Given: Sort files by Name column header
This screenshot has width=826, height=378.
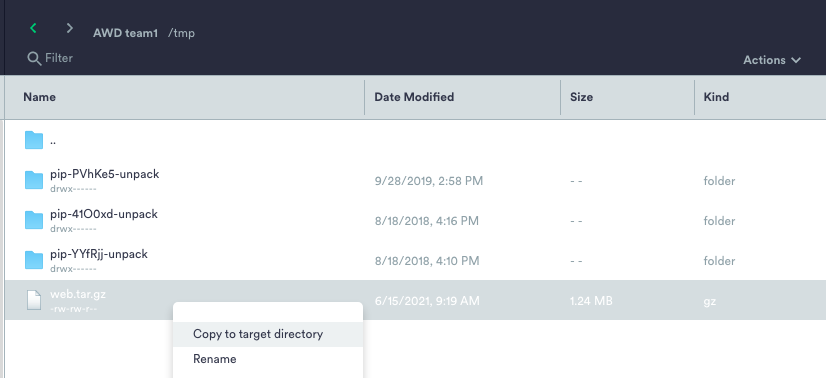Looking at the screenshot, I should coord(40,97).
